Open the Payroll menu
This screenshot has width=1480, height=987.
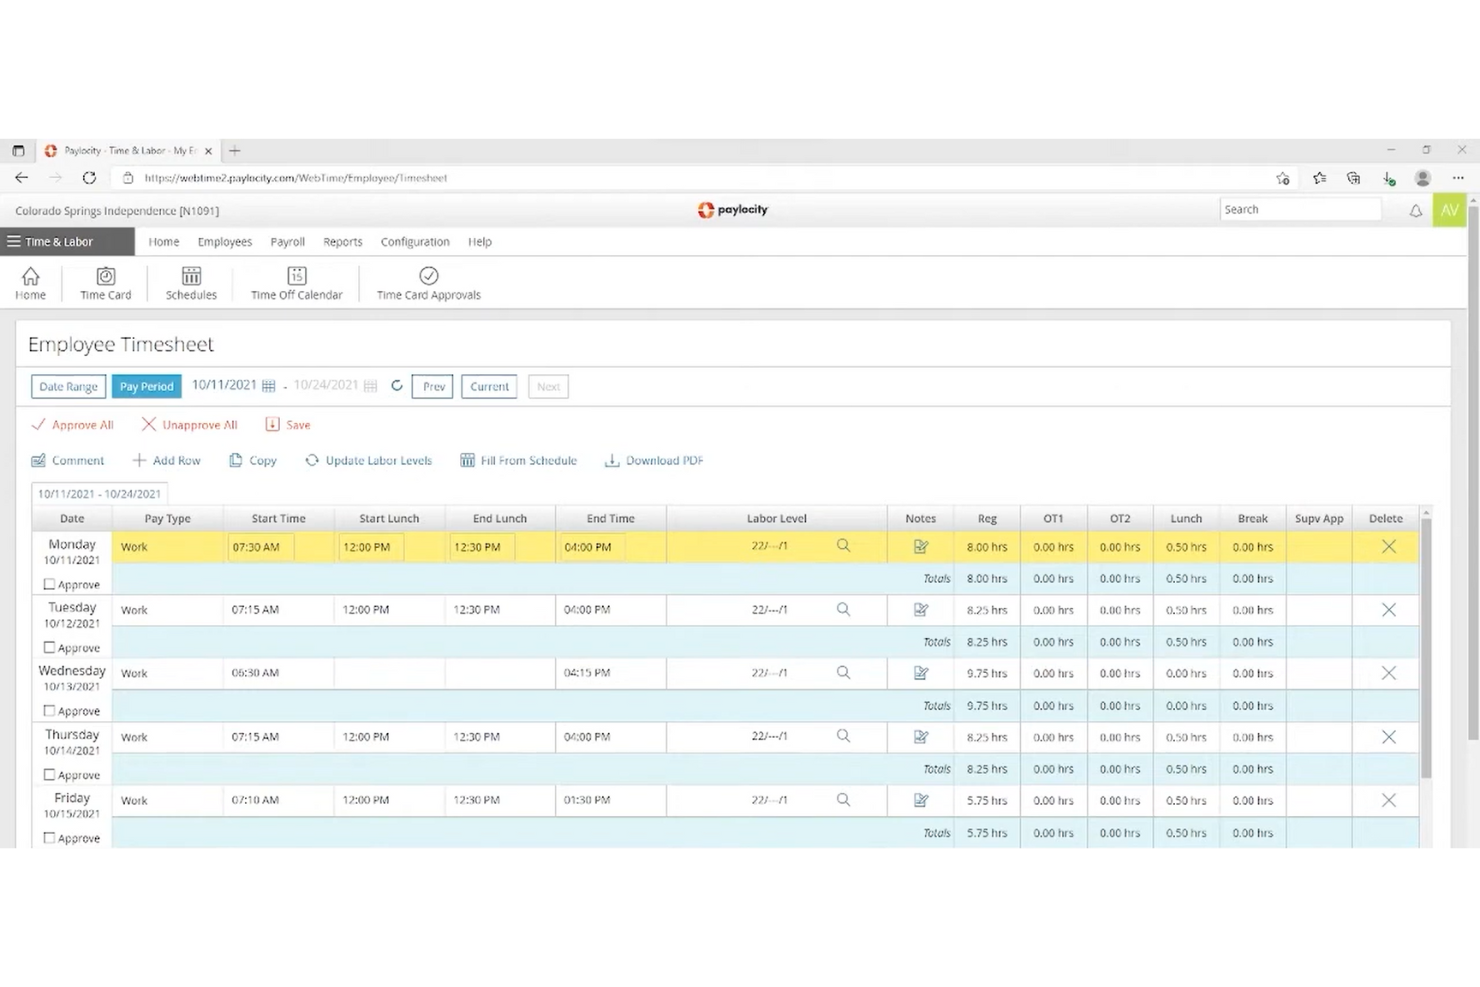(288, 242)
